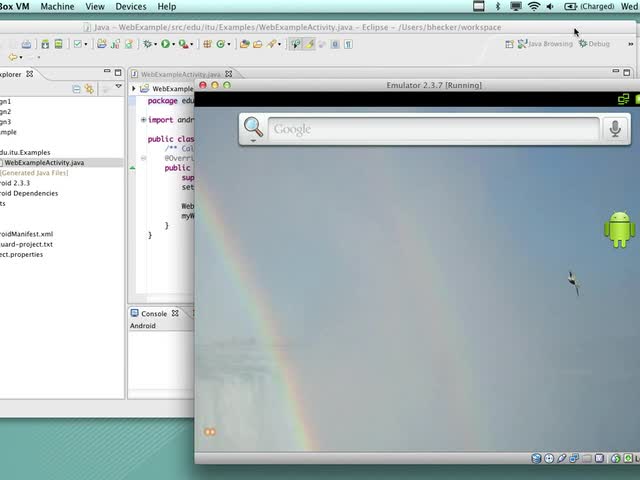Open the View menu

coord(95,7)
